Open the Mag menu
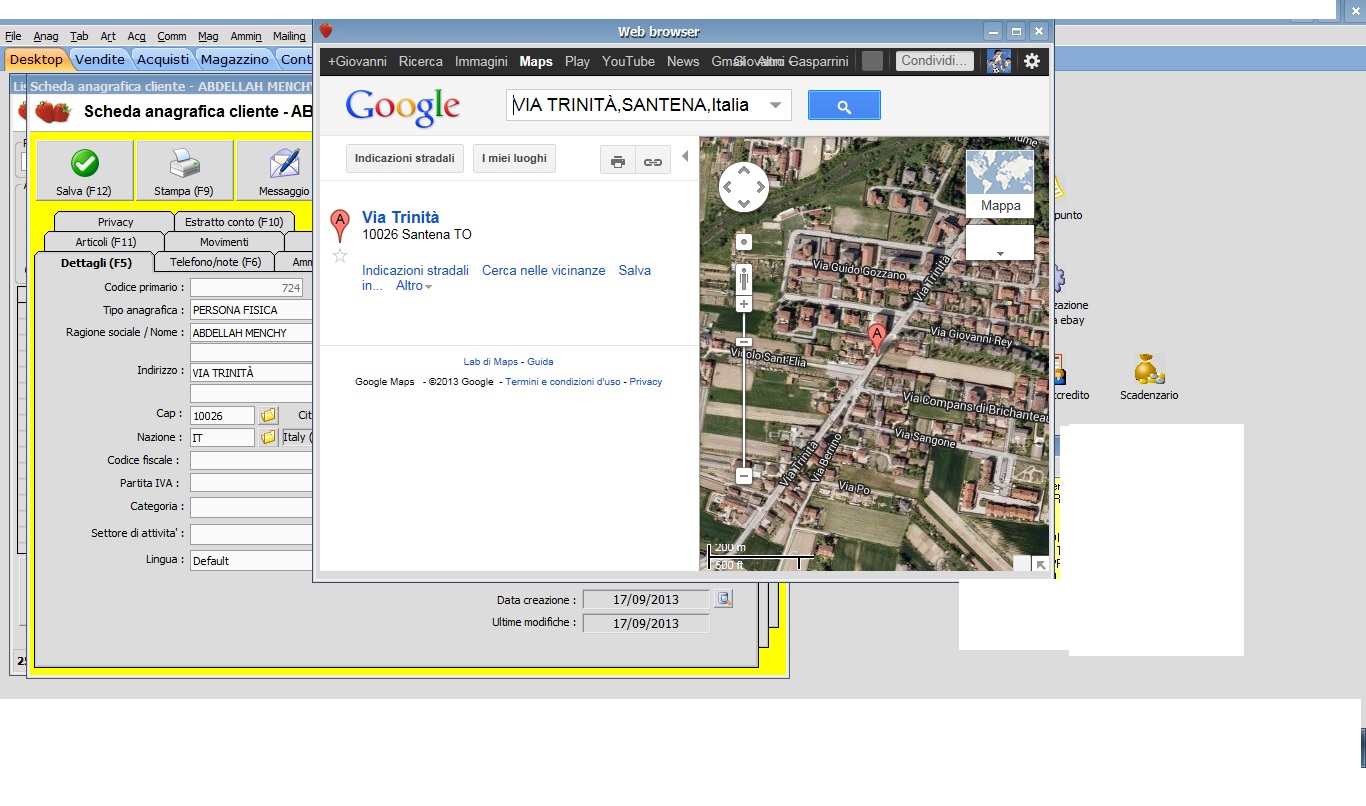The height and width of the screenshot is (806, 1366). pos(208,36)
